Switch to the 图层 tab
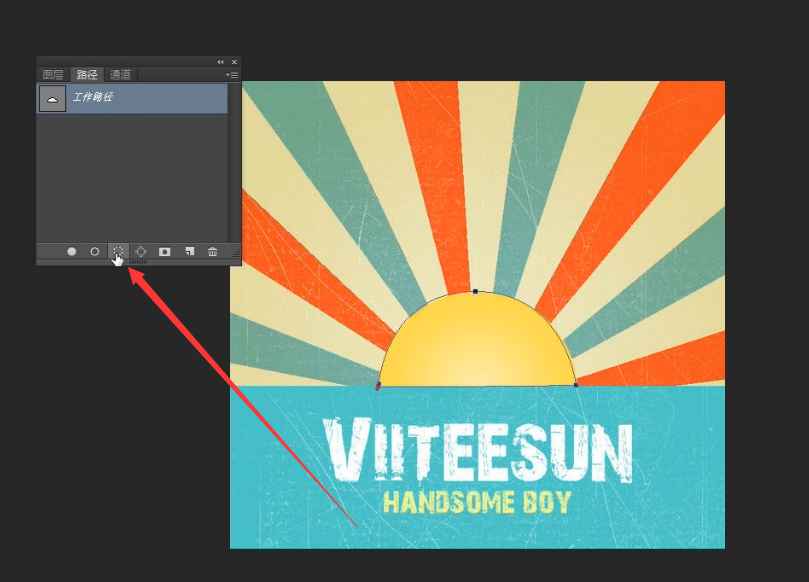This screenshot has height=582, width=809. (x=53, y=74)
